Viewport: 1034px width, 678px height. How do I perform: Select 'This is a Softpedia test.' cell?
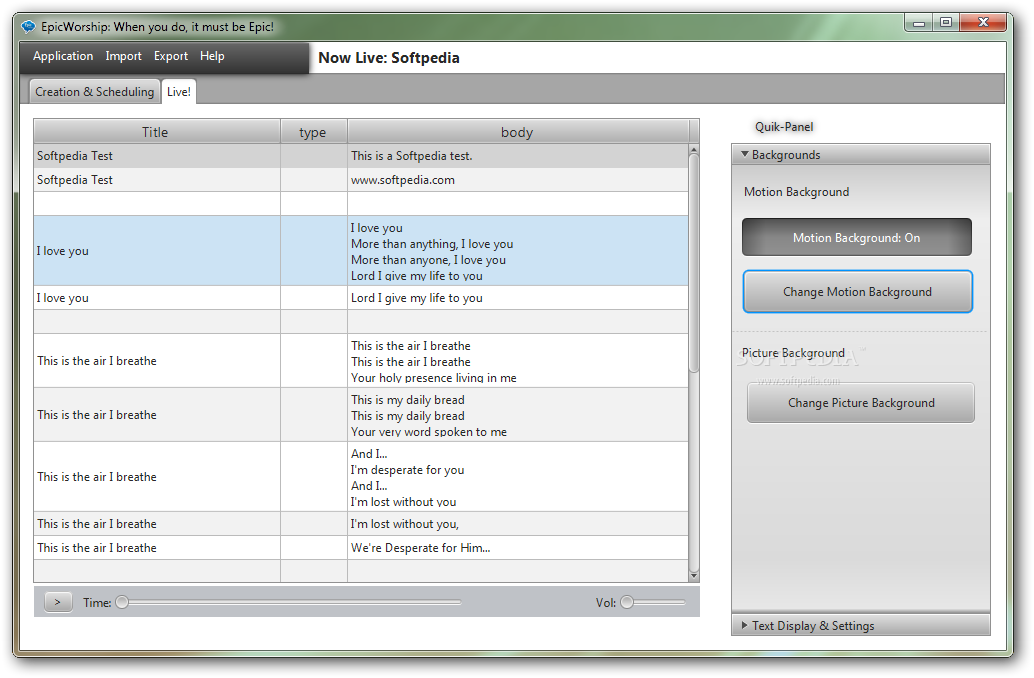click(x=518, y=156)
